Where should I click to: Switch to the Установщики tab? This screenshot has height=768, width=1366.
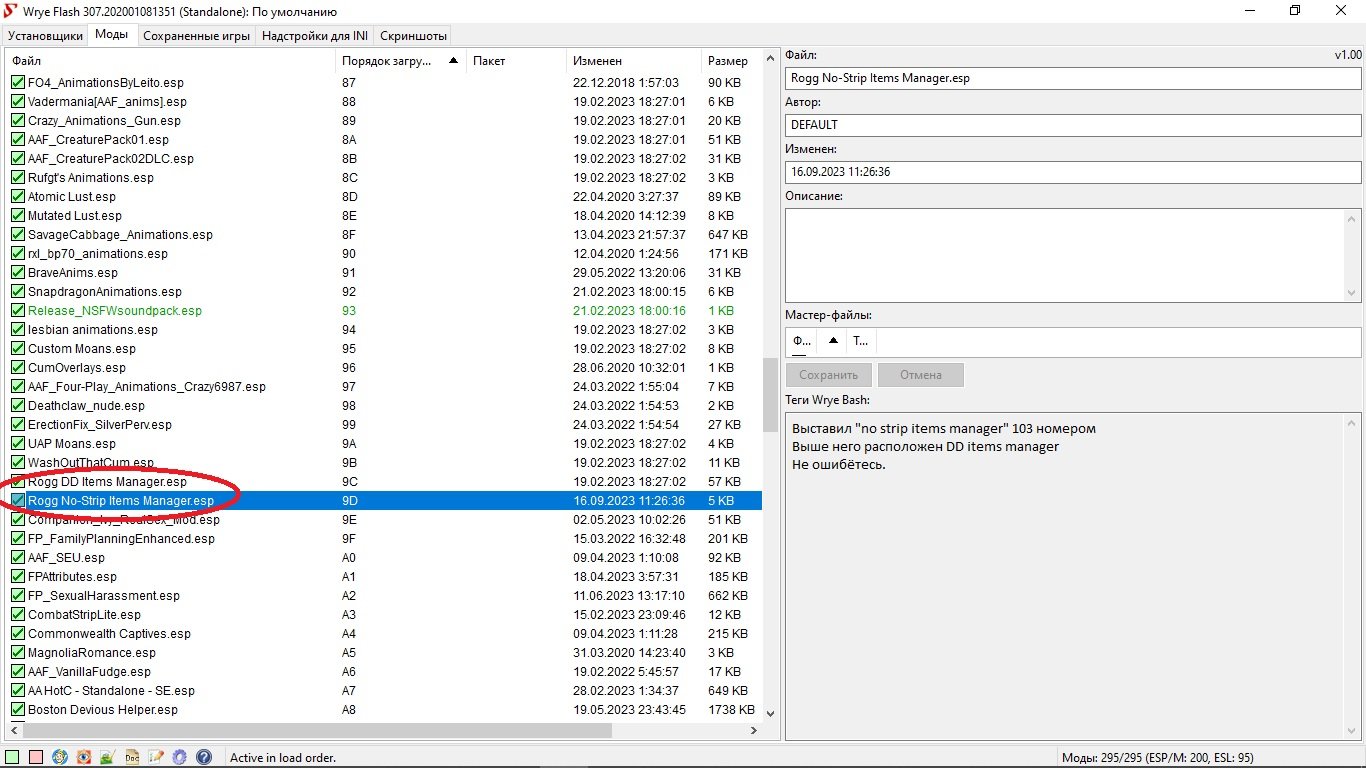tap(45, 35)
